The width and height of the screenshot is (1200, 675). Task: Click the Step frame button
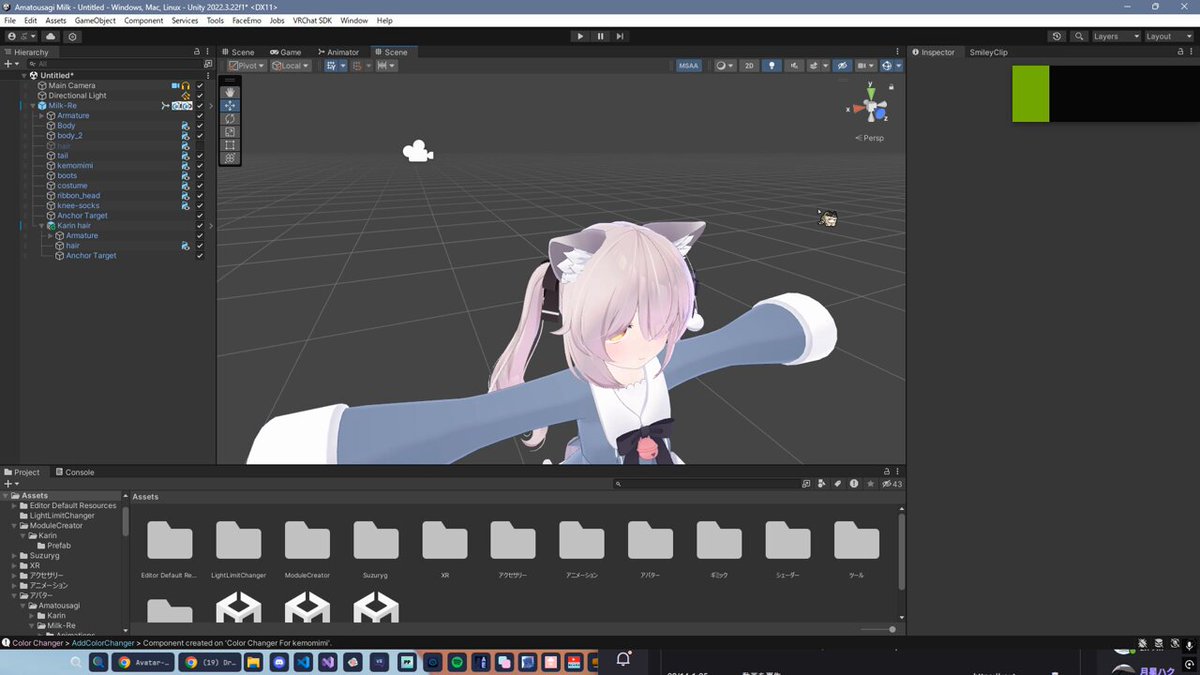point(620,36)
